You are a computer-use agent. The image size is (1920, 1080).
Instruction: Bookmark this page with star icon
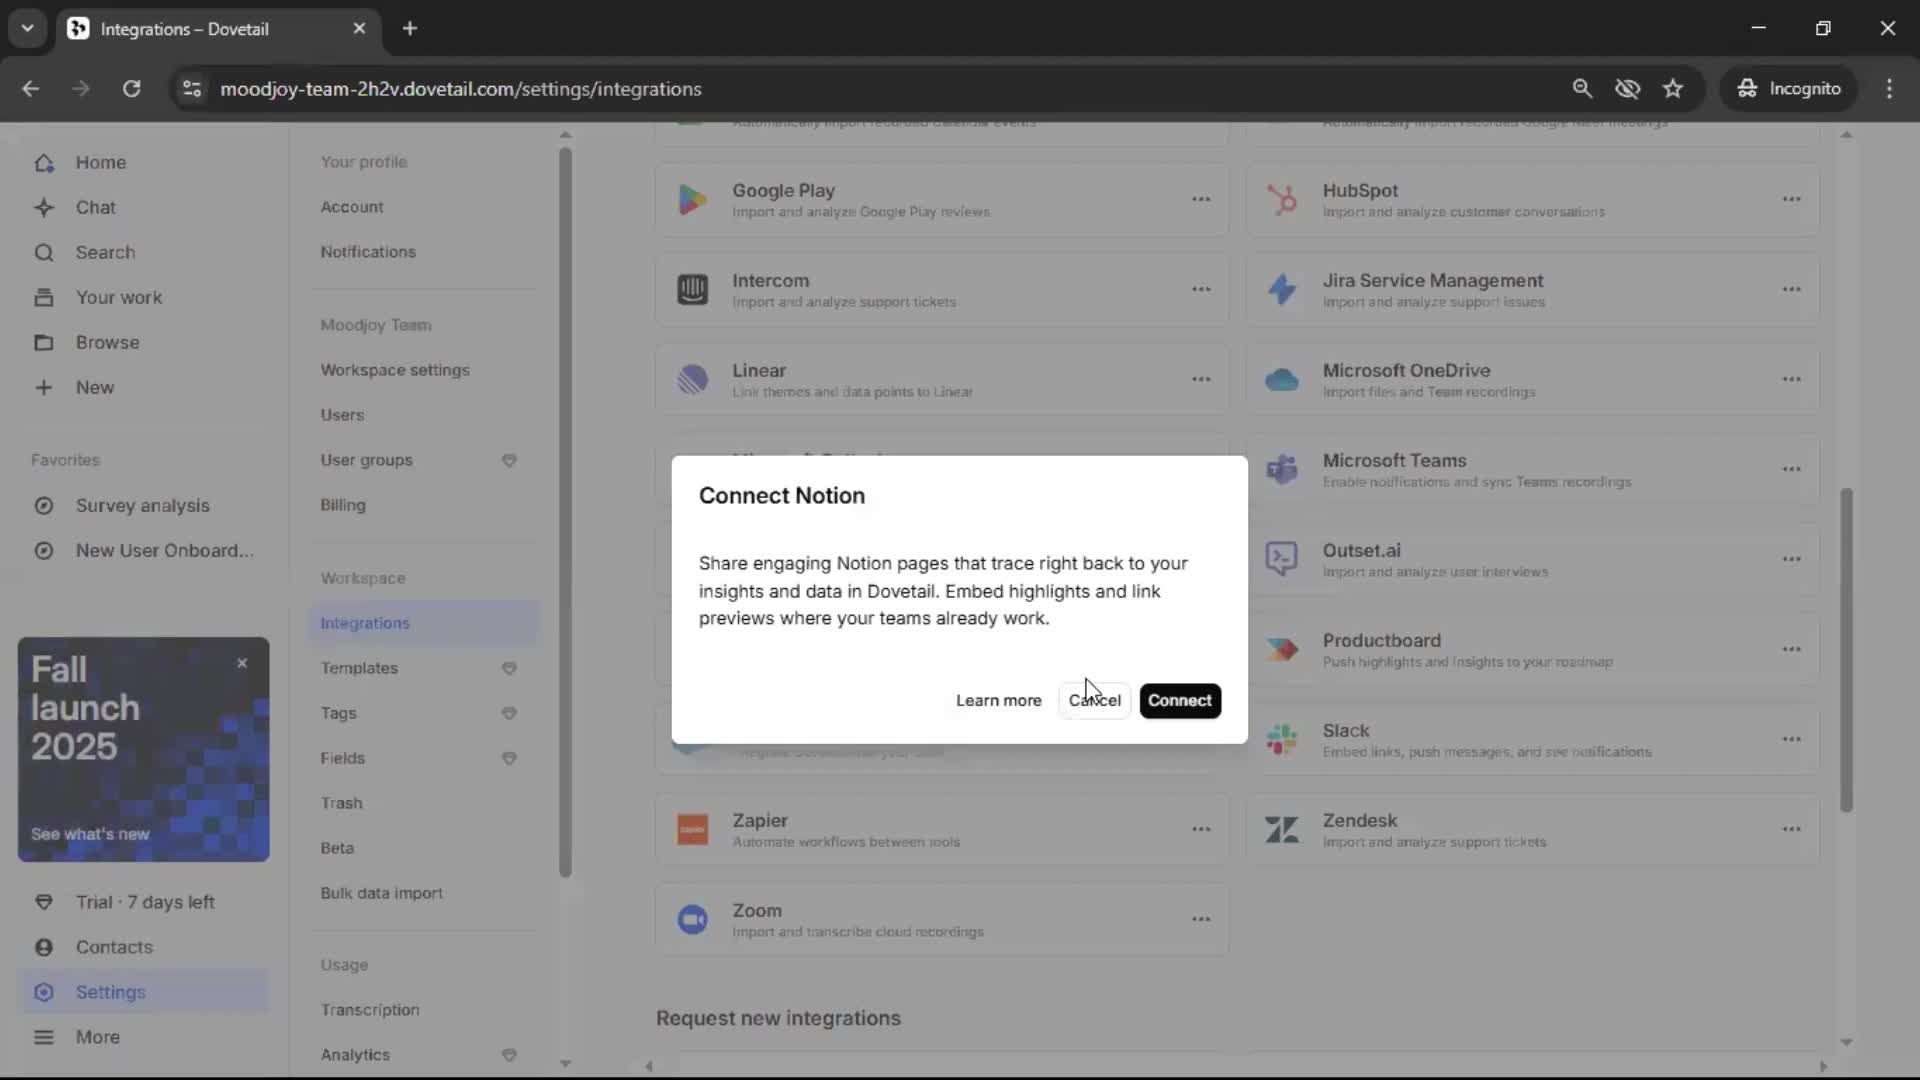[x=1673, y=88]
